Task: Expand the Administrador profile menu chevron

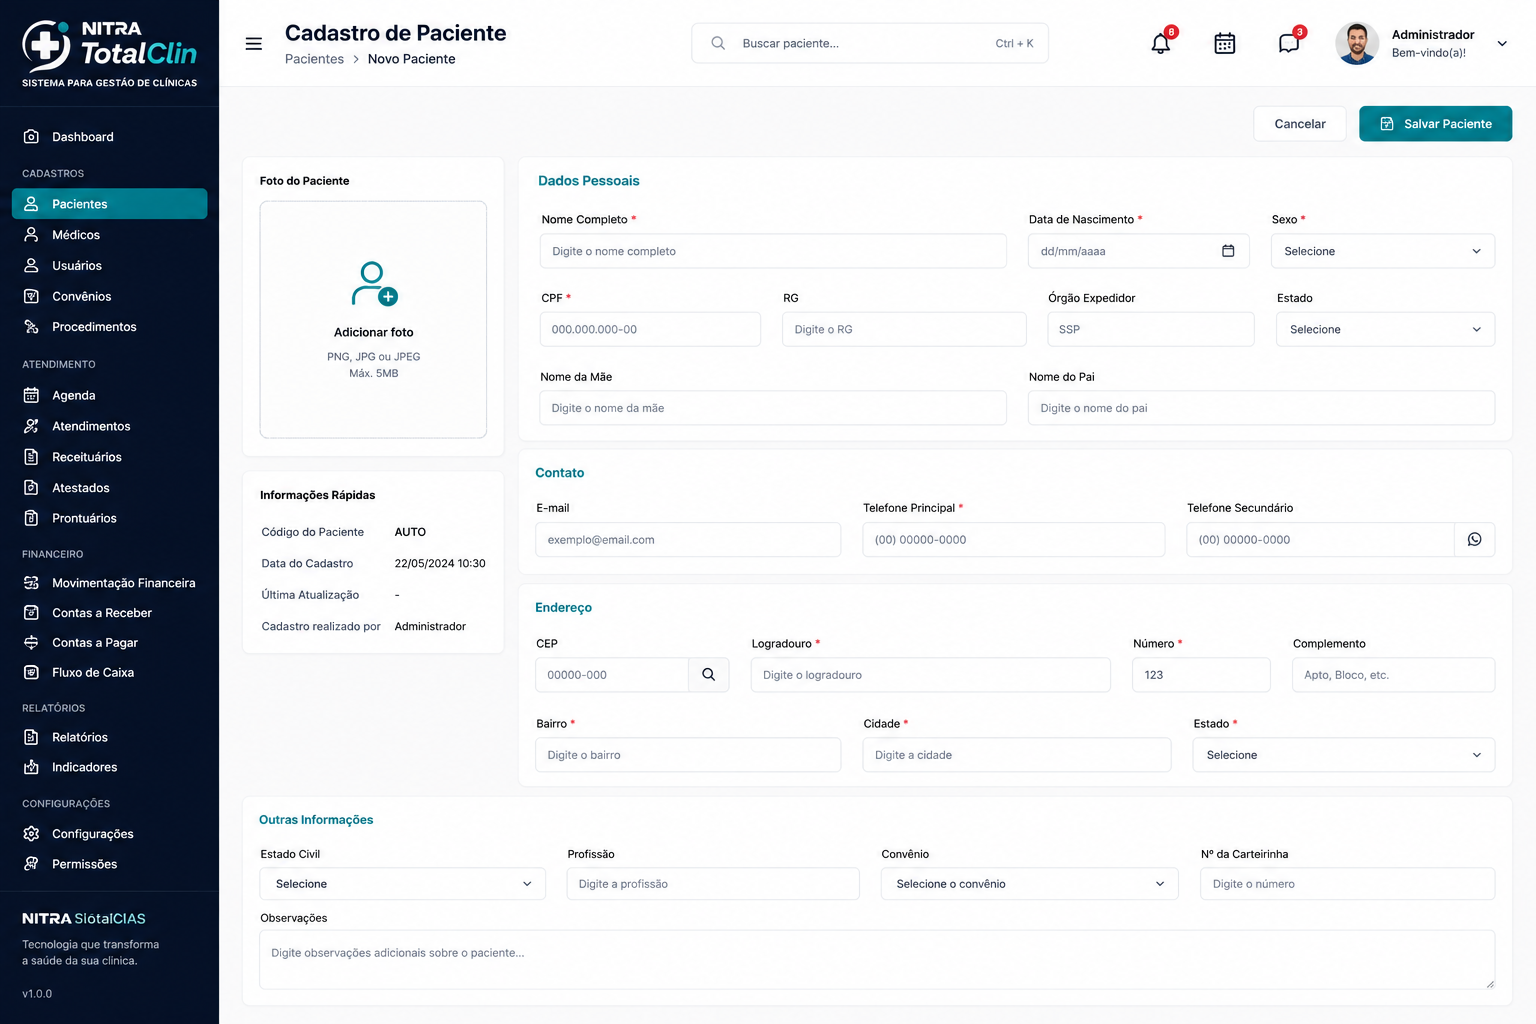Action: click(1502, 43)
